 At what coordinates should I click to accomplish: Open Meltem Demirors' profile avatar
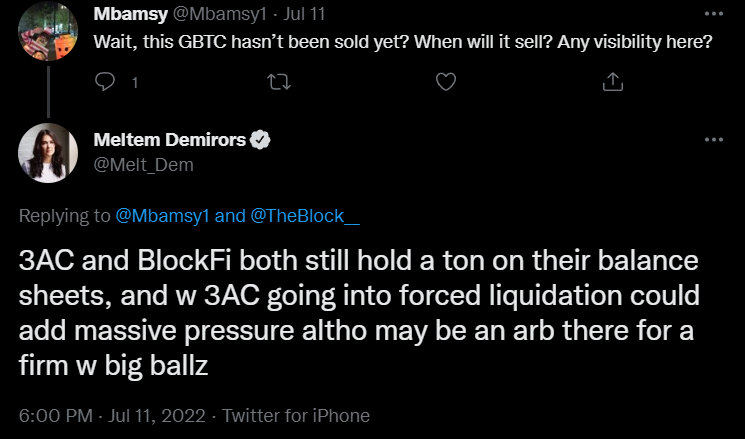coord(49,153)
